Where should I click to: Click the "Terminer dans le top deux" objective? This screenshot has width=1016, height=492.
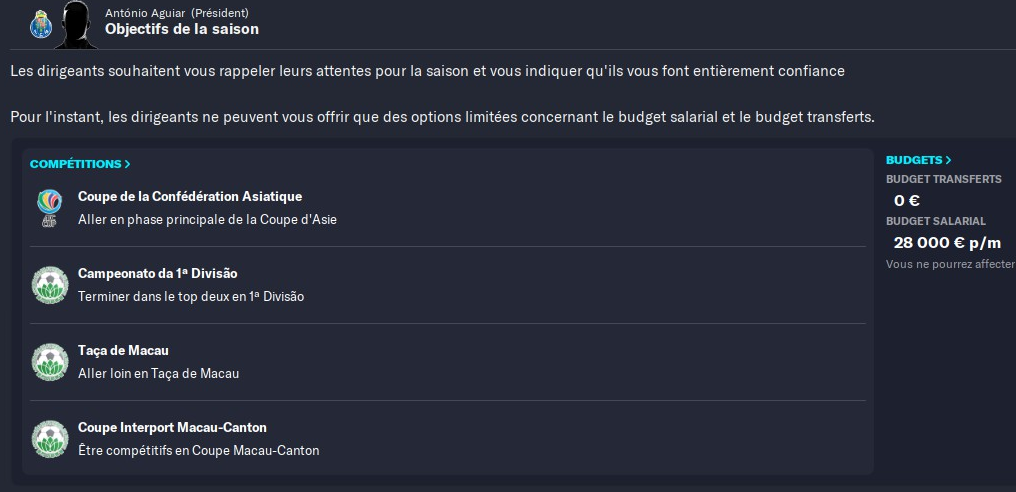pos(191,296)
